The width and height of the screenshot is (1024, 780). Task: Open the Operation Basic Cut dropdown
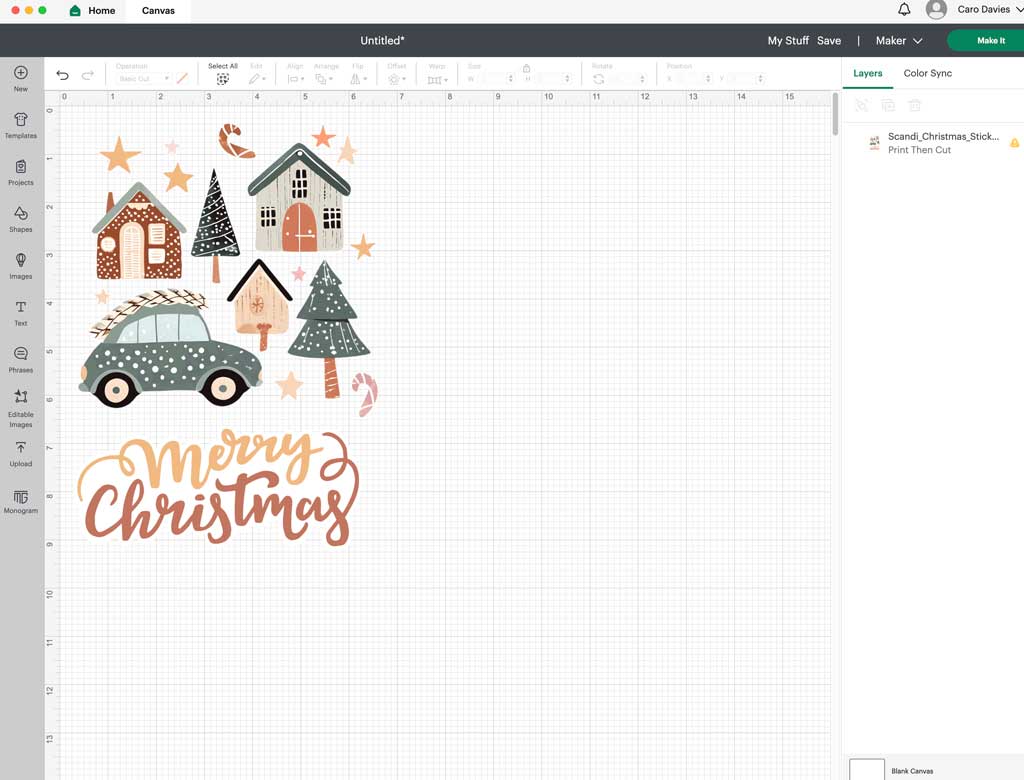pyautogui.click(x=143, y=78)
